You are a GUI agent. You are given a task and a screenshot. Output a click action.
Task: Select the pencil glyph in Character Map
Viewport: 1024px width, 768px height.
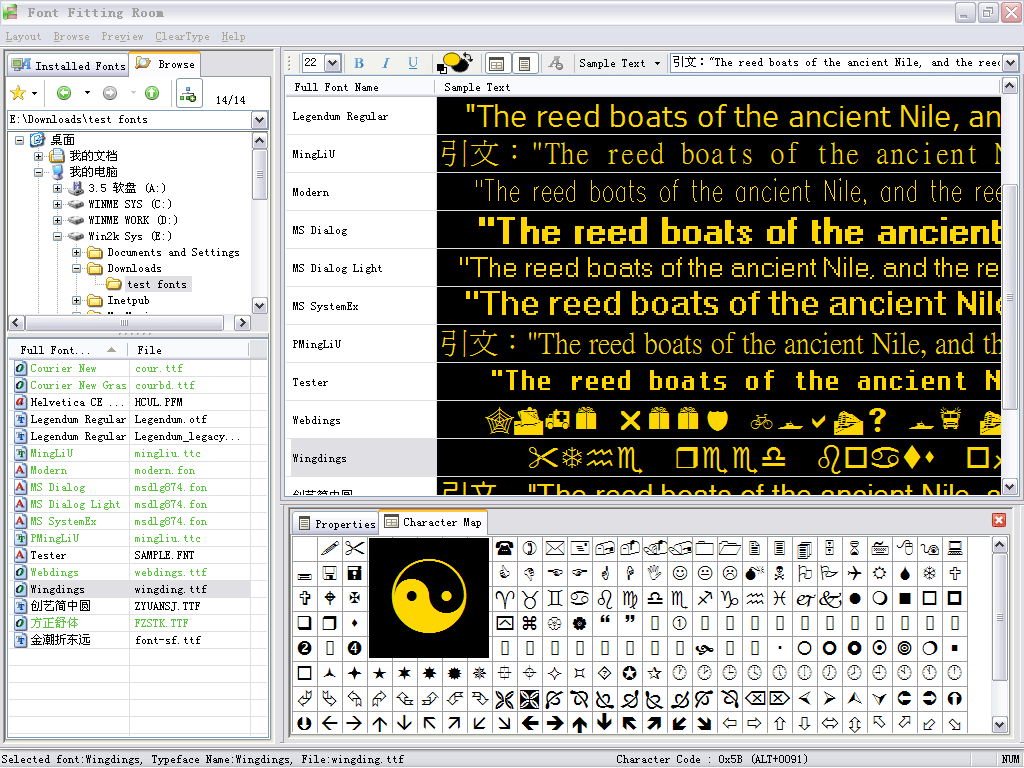(x=330, y=548)
